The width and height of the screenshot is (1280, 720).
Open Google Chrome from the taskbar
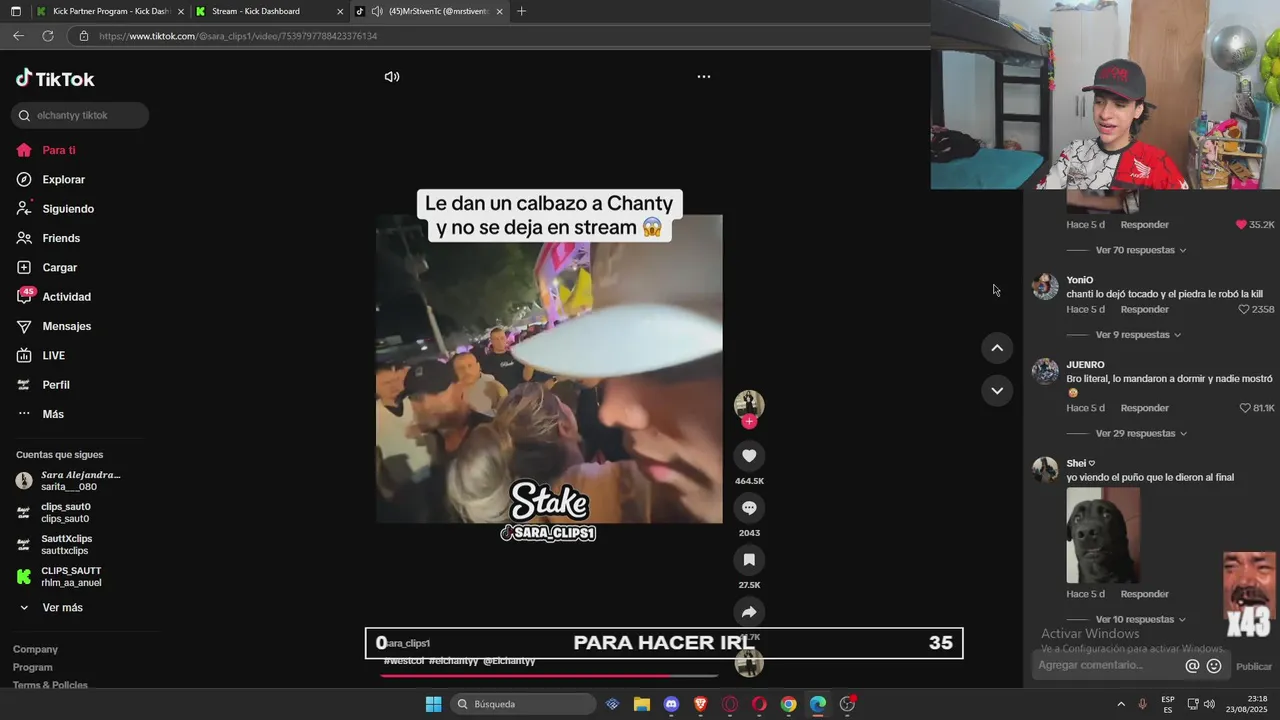click(789, 704)
